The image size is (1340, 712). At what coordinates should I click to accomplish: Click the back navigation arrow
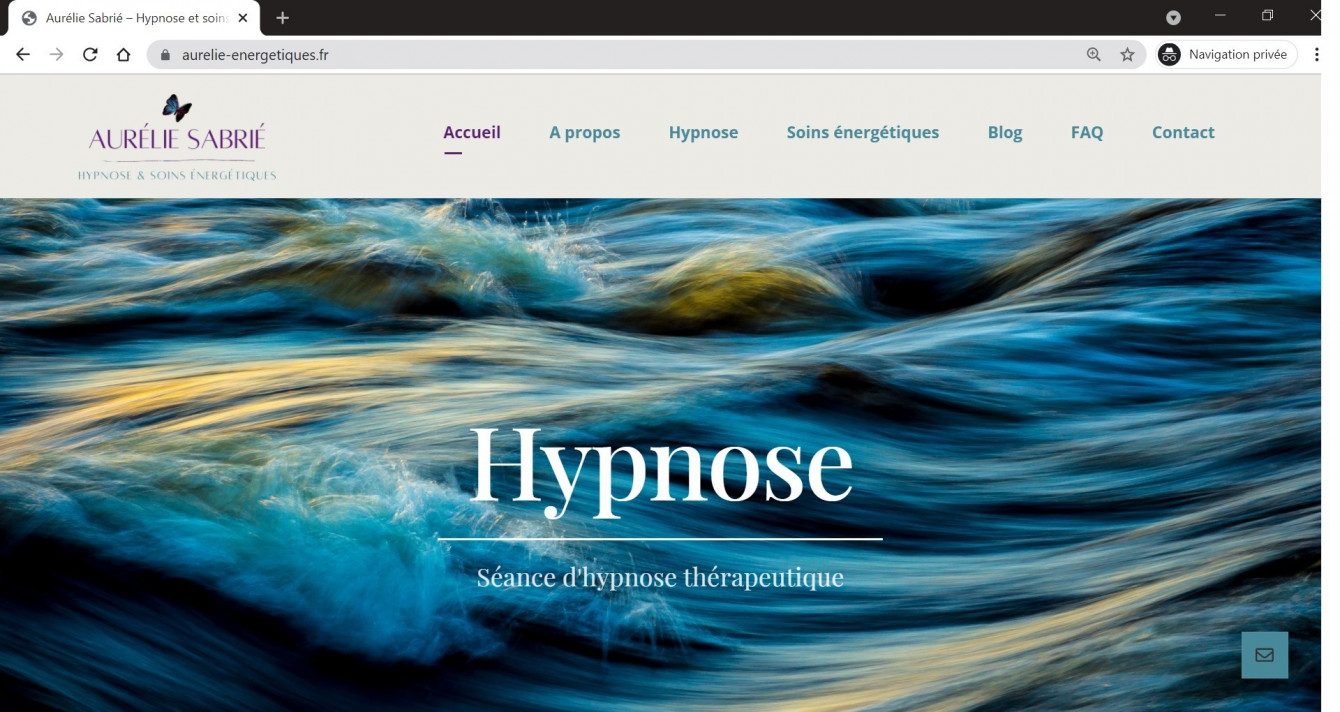pyautogui.click(x=22, y=54)
